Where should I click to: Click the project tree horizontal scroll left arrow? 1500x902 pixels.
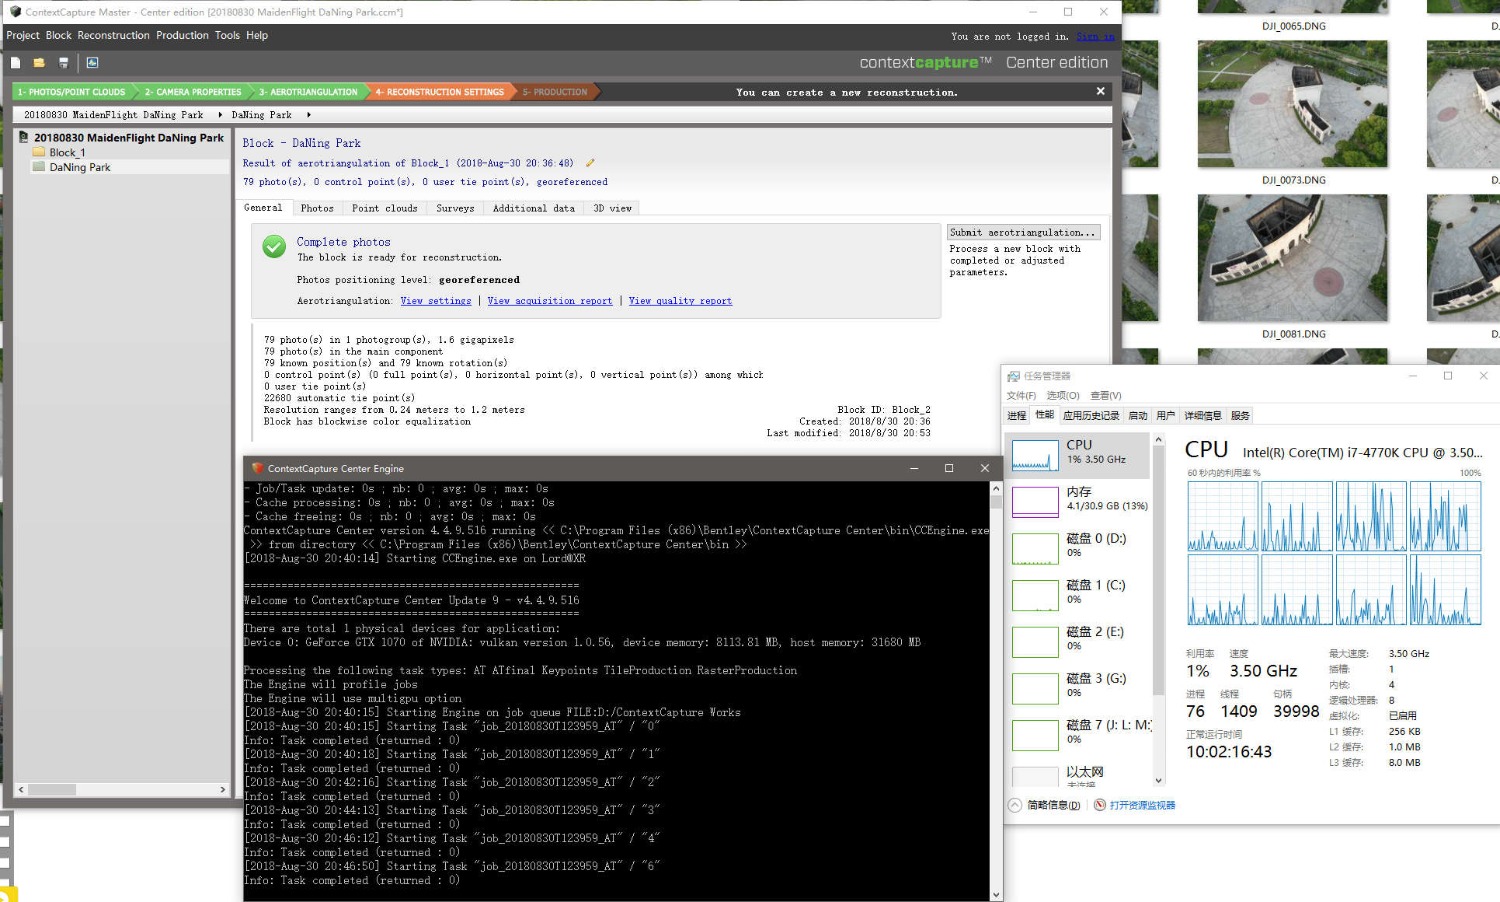21,789
